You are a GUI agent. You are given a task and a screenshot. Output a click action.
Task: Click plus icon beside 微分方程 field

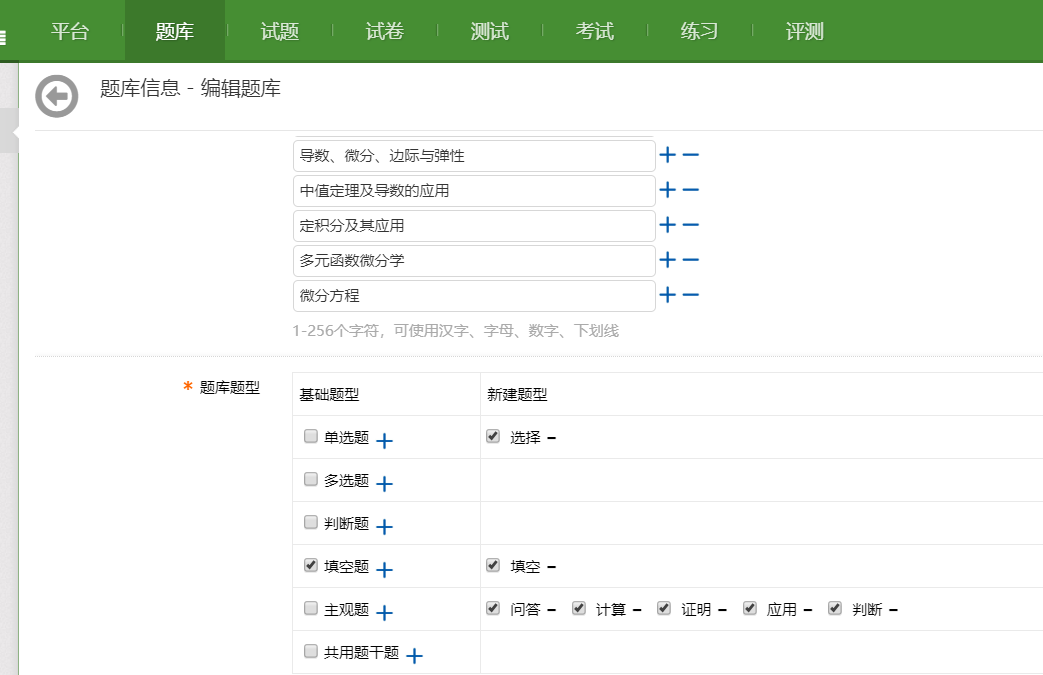(667, 295)
